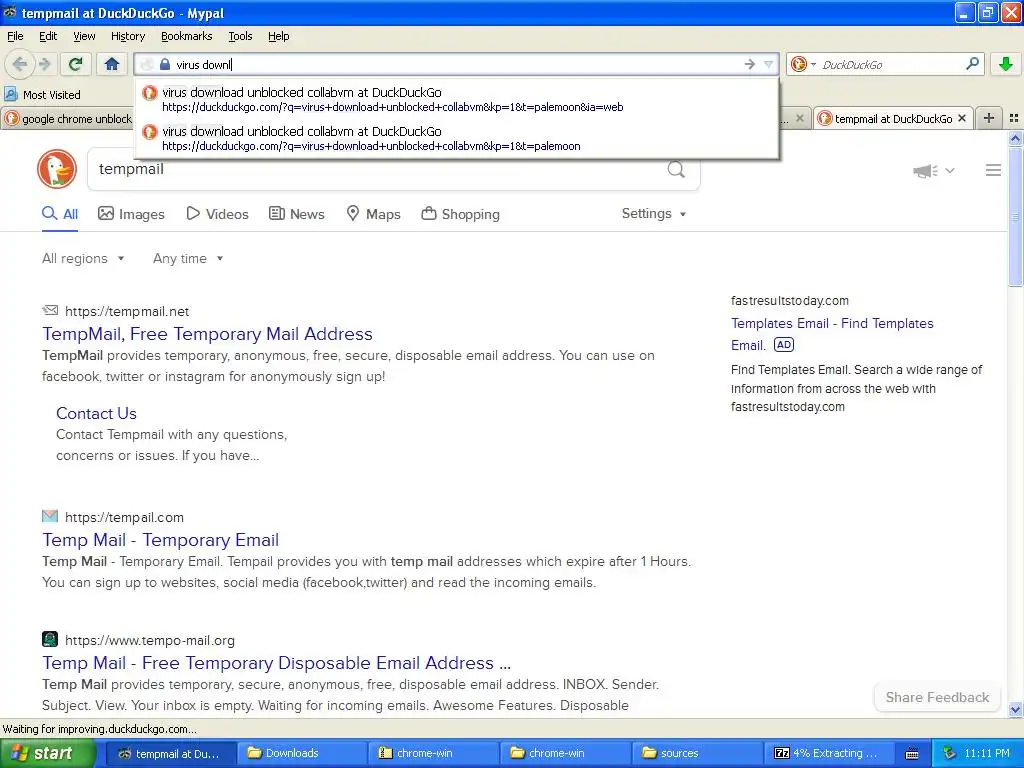This screenshot has height=768, width=1024.
Task: Click the Go arrow in address bar
Action: coord(750,64)
